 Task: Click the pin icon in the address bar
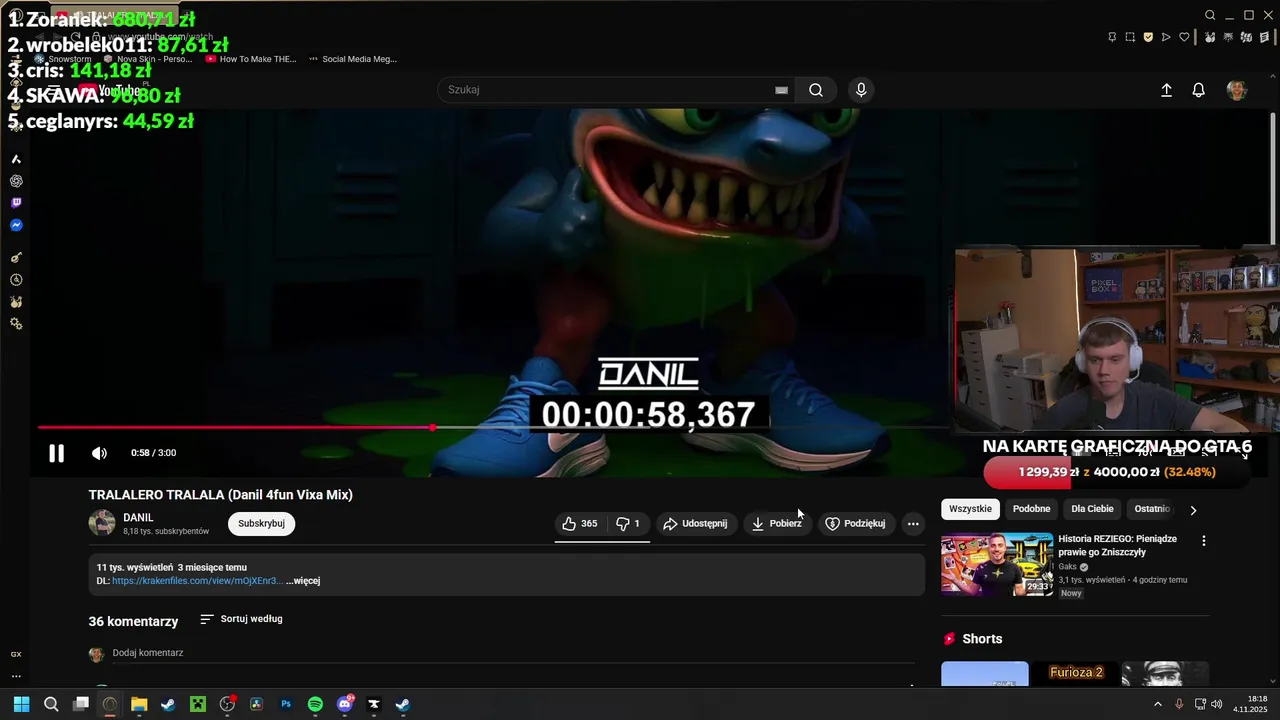(x=1112, y=37)
